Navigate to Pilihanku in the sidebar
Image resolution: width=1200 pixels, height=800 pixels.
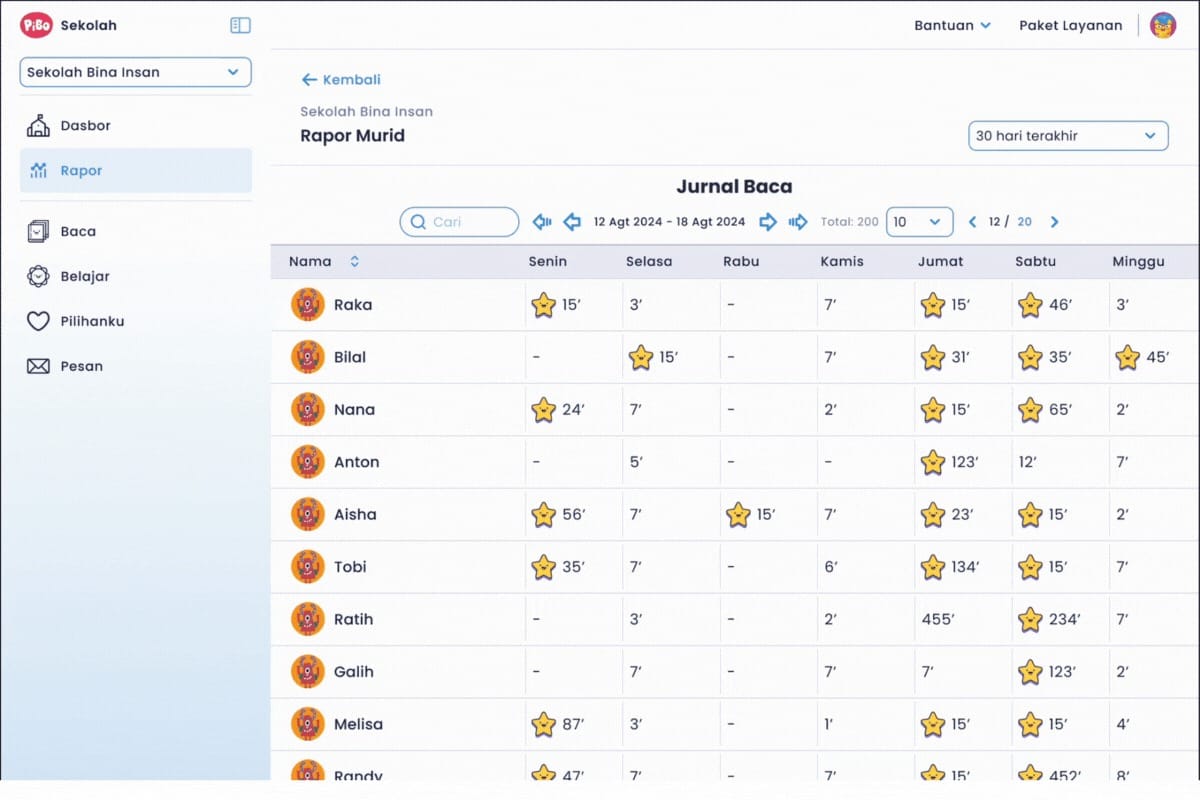click(92, 321)
